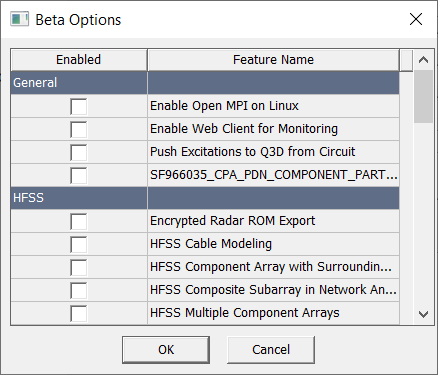The image size is (438, 375).
Task: Tick Enable Web Client for Monitoring
Action: click(79, 129)
